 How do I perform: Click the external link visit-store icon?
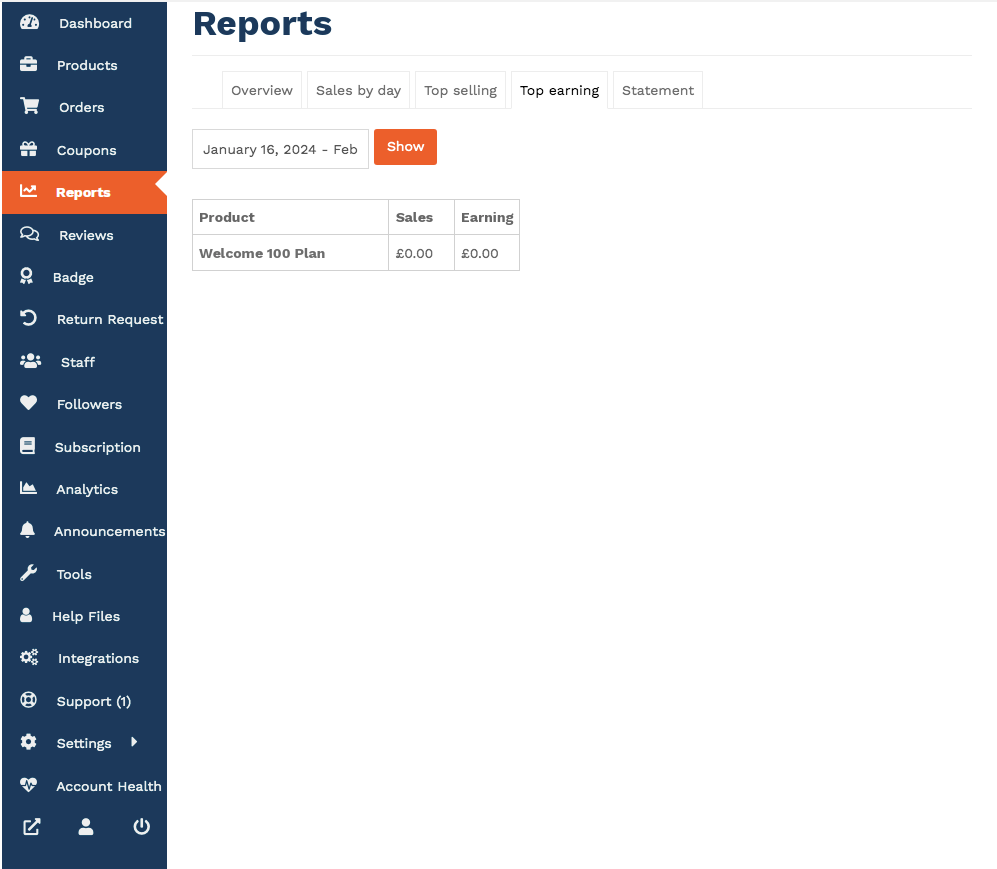32,827
